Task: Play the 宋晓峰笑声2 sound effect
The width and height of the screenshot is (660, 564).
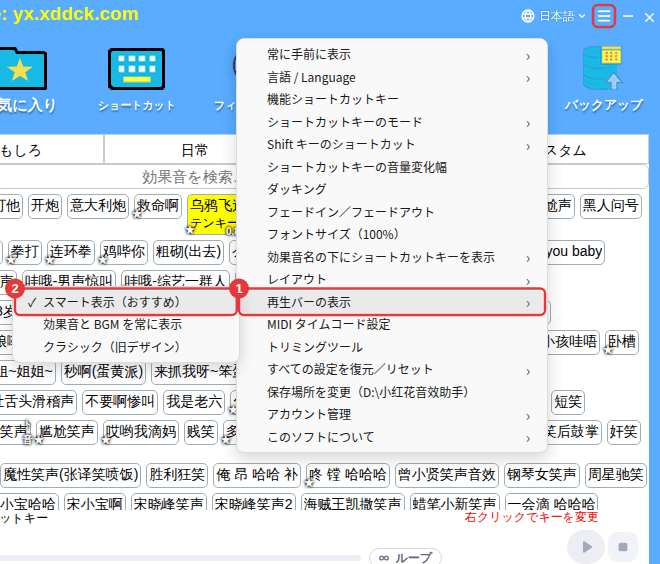Action: tap(253, 503)
